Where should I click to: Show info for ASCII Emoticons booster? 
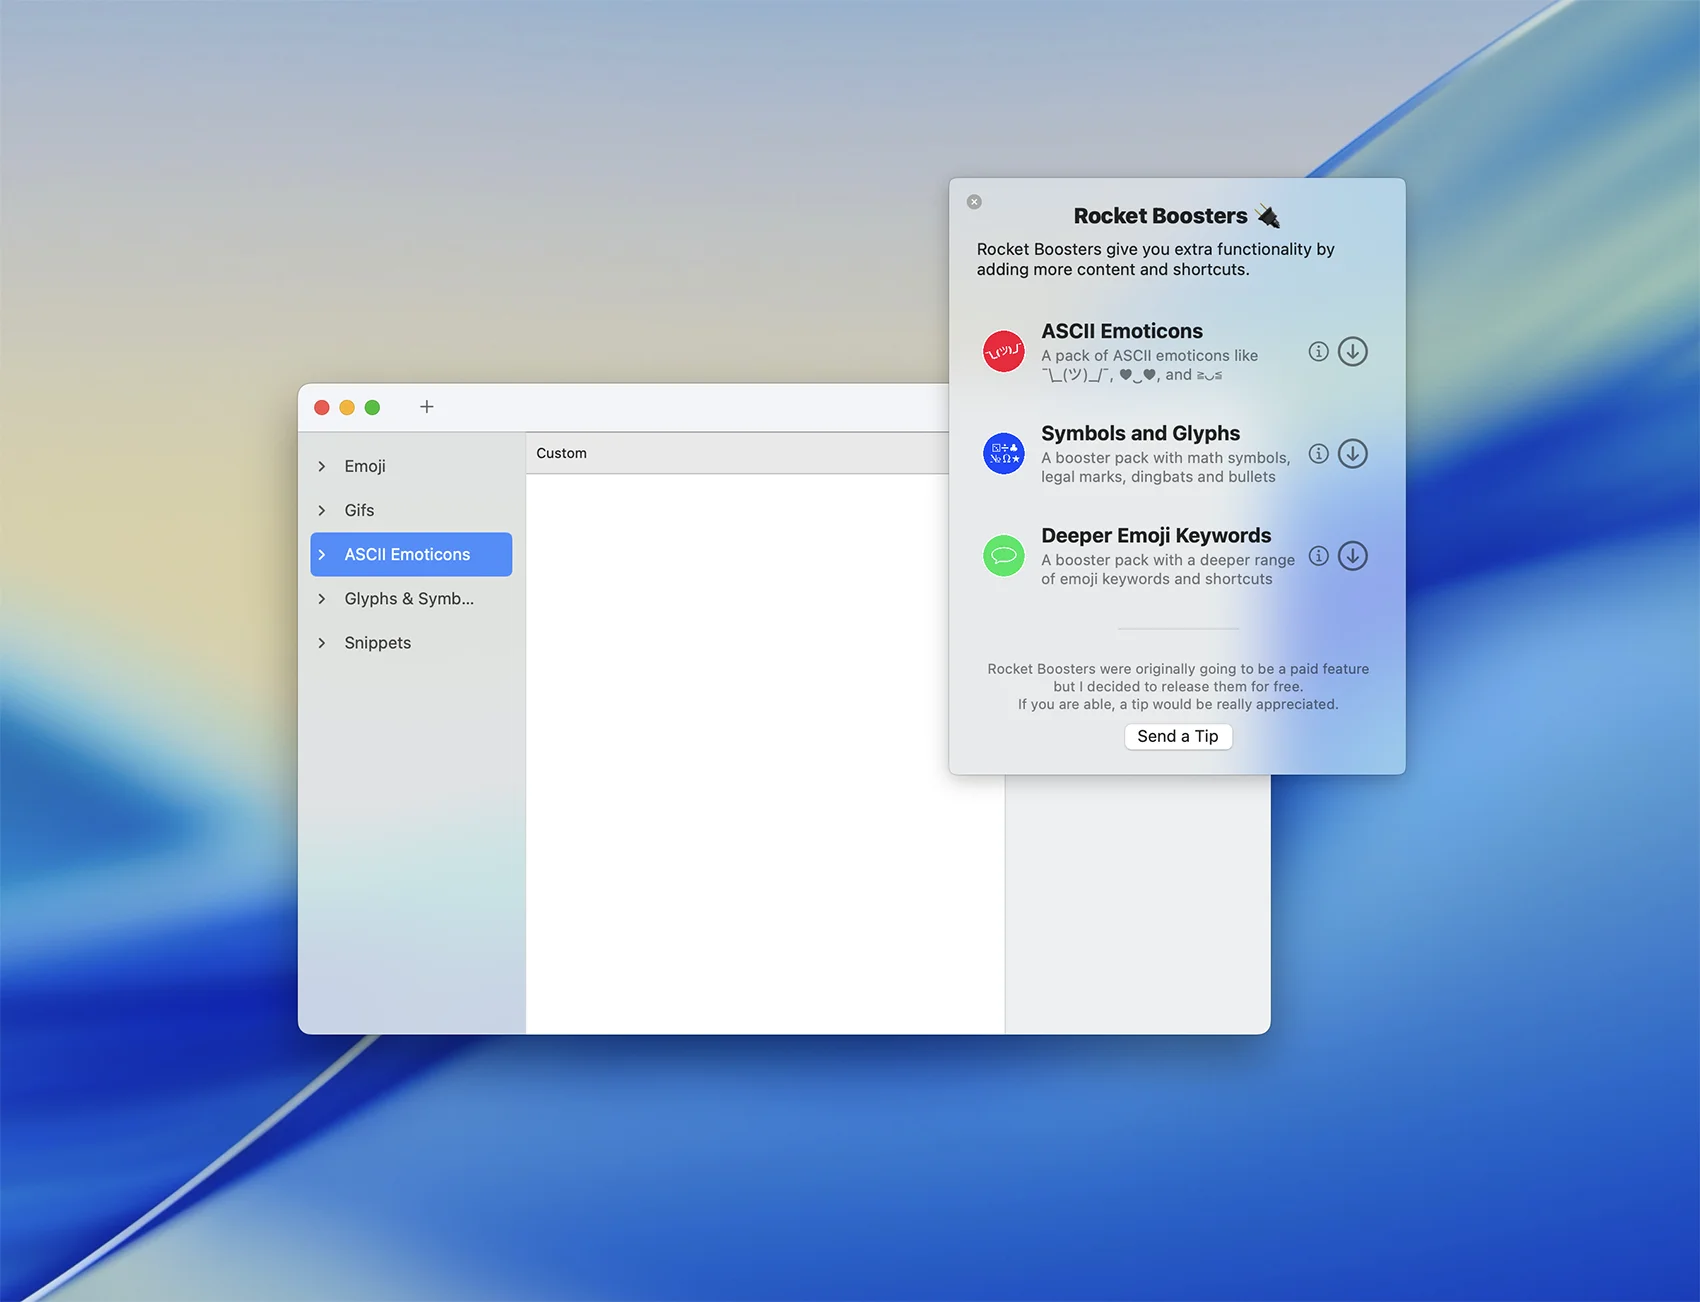pos(1318,352)
